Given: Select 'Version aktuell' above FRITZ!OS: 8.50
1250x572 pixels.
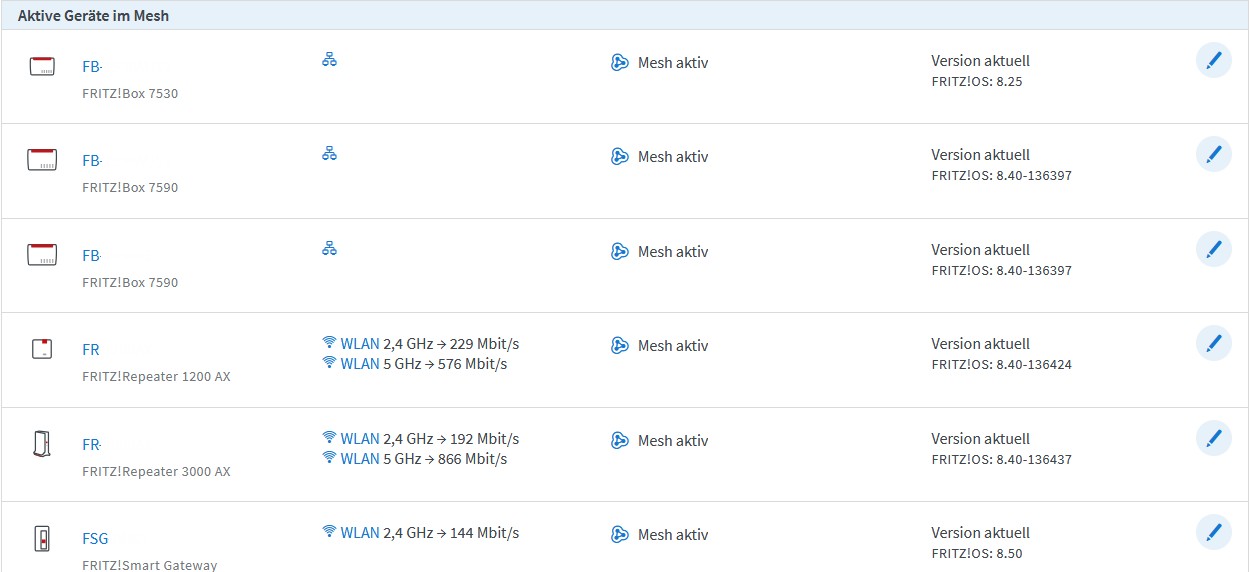Looking at the screenshot, I should [x=980, y=533].
